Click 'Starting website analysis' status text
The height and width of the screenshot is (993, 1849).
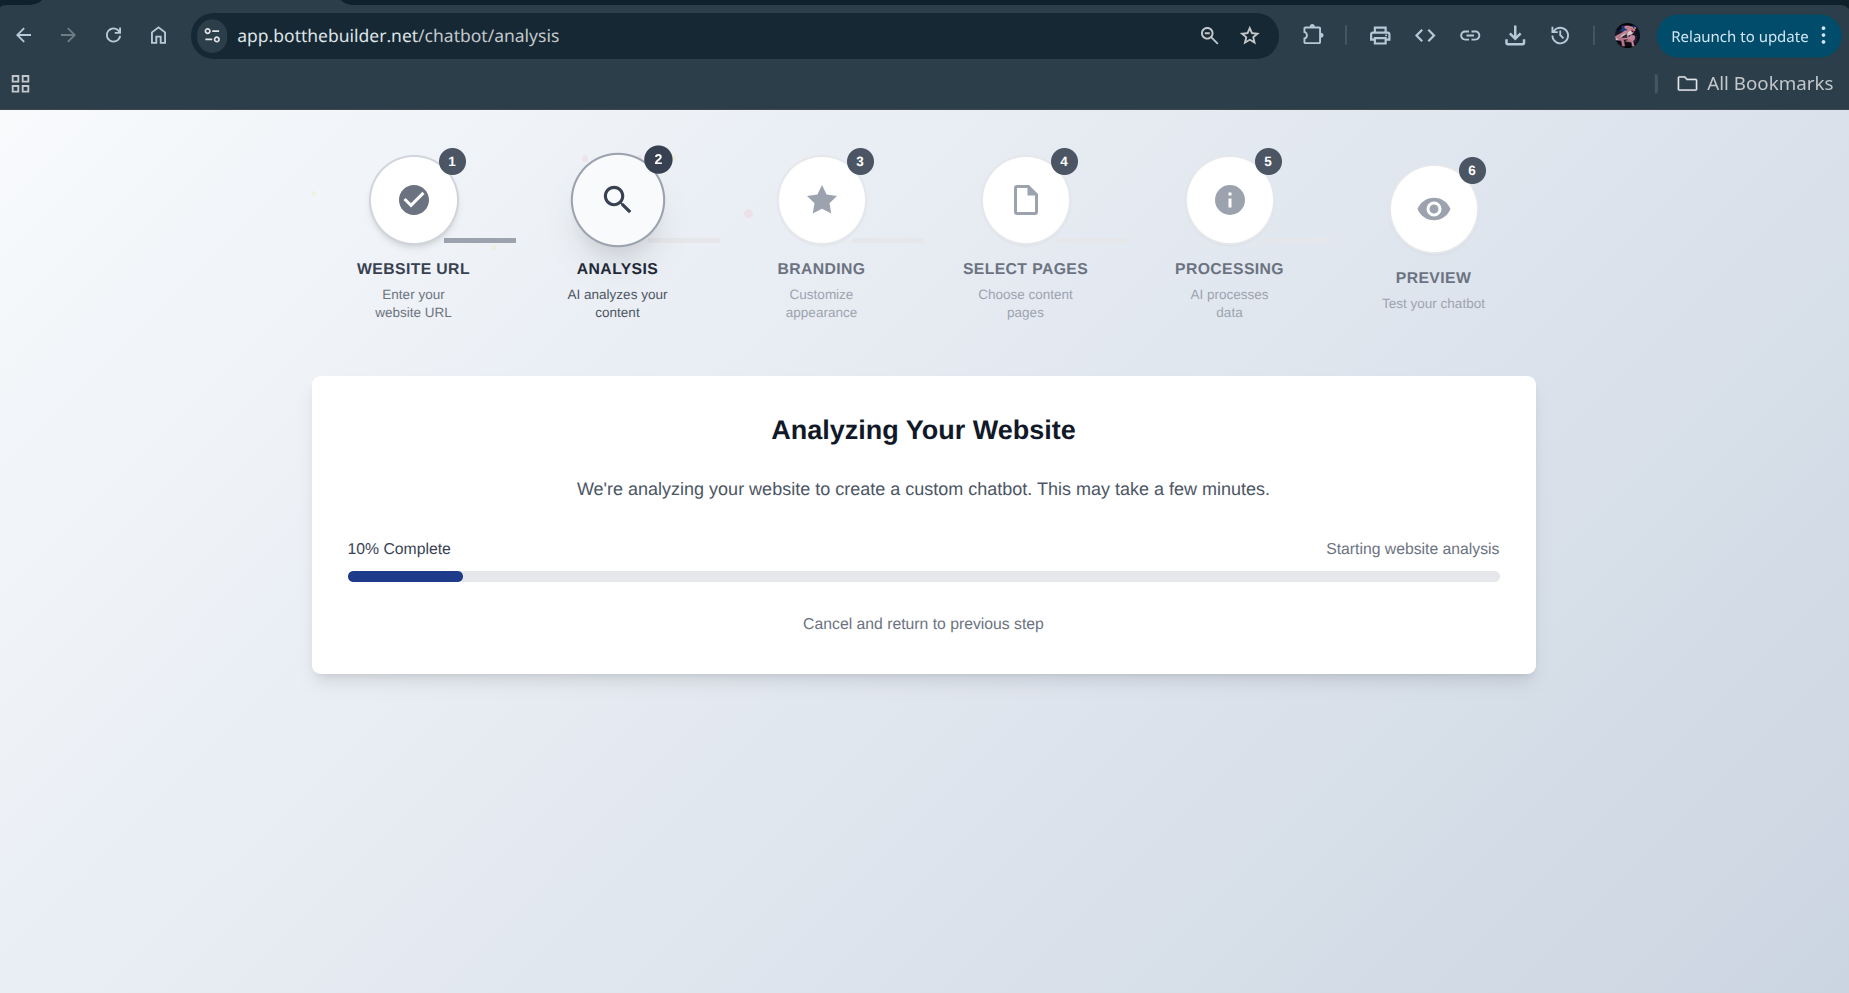pyautogui.click(x=1412, y=549)
